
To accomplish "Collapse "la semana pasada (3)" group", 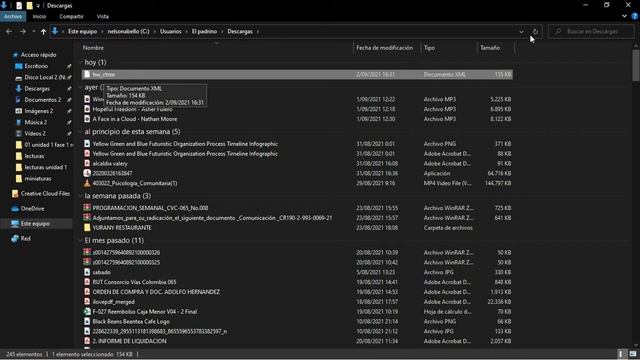I will pyautogui.click(x=80, y=196).
